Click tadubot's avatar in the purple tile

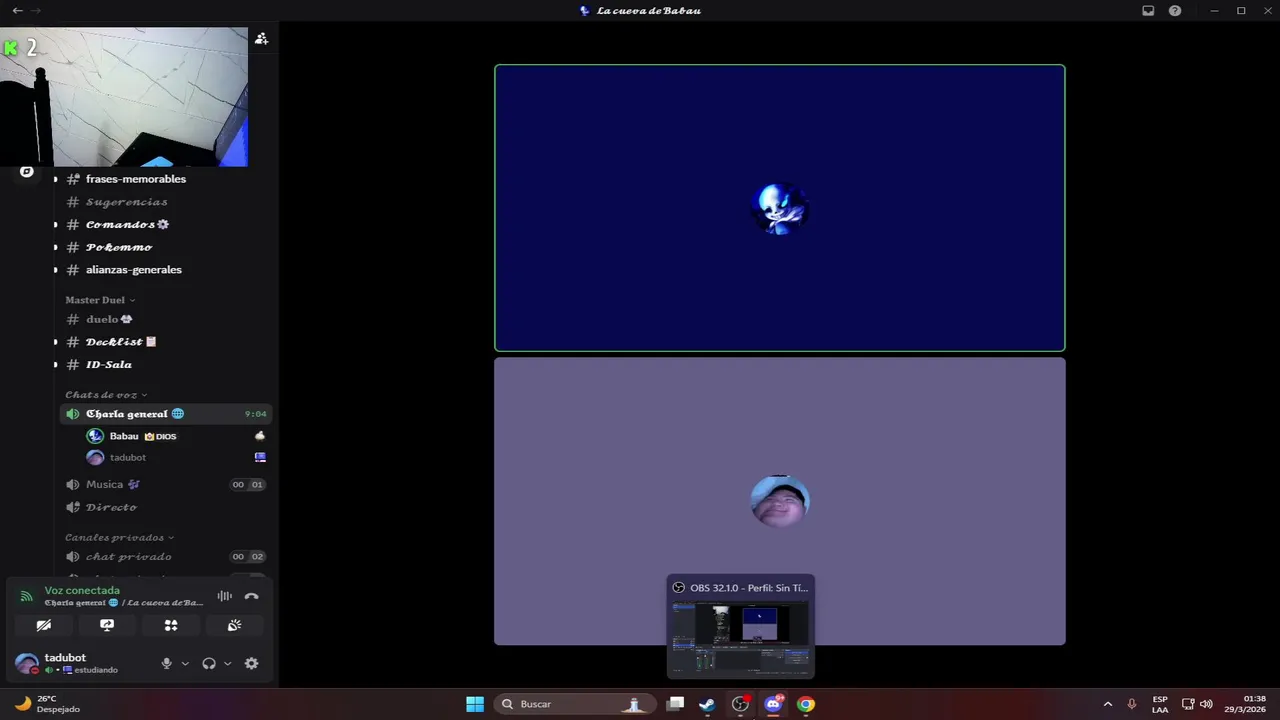coord(780,501)
